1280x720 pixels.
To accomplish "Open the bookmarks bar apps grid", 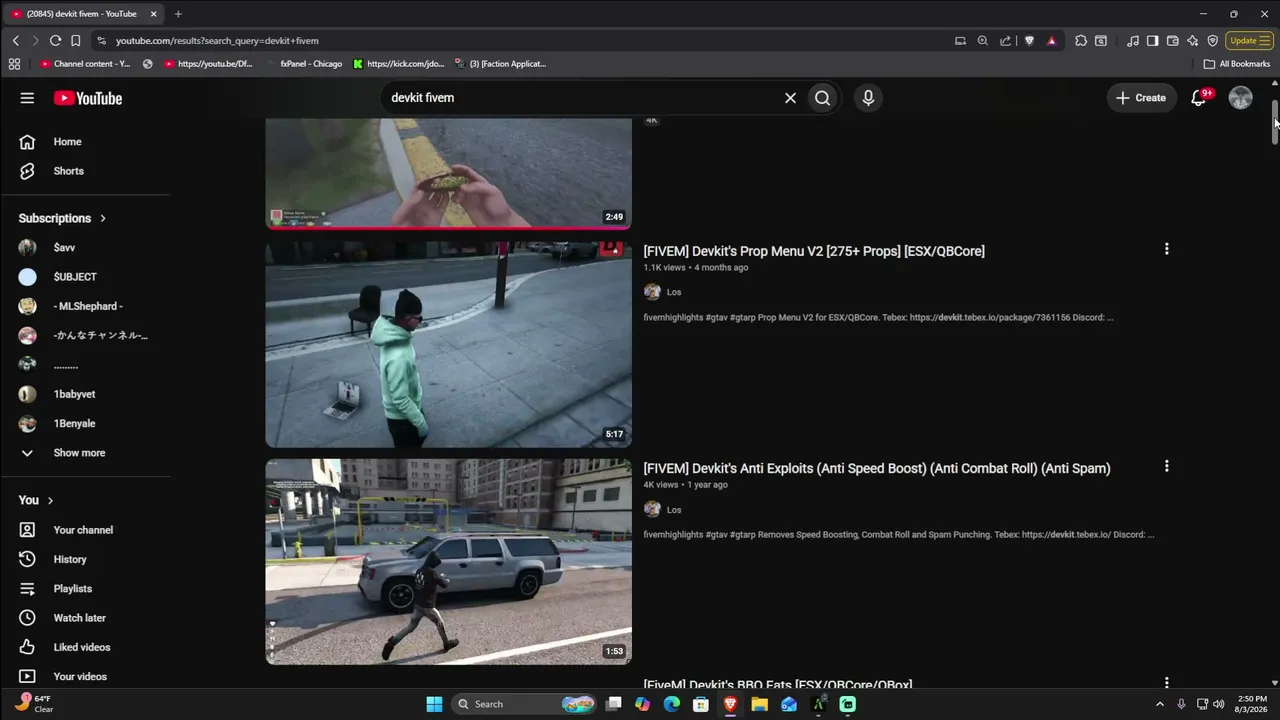I will click(14, 64).
